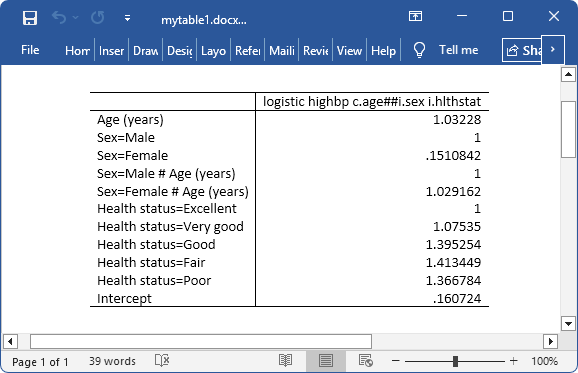Open the References tab
This screenshot has height=373, width=578.
click(x=248, y=50)
